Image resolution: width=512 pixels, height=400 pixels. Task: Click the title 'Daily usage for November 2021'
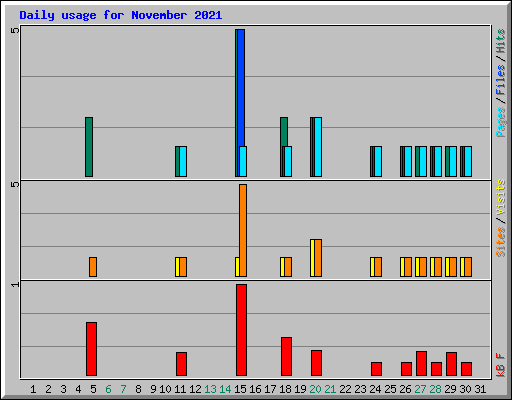point(121,15)
